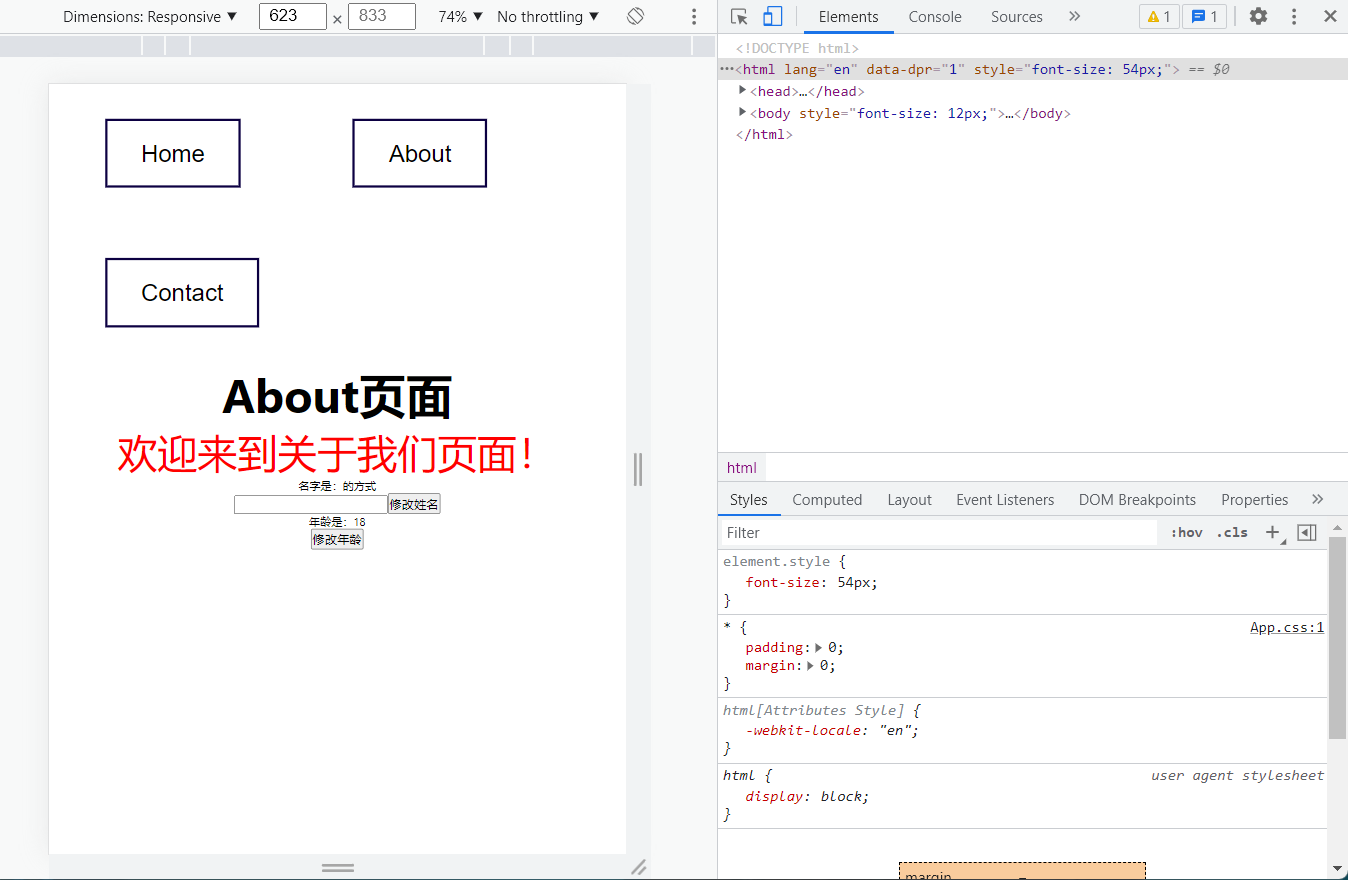Open the Computed tab
Viewport: 1348px width, 880px height.
[827, 500]
